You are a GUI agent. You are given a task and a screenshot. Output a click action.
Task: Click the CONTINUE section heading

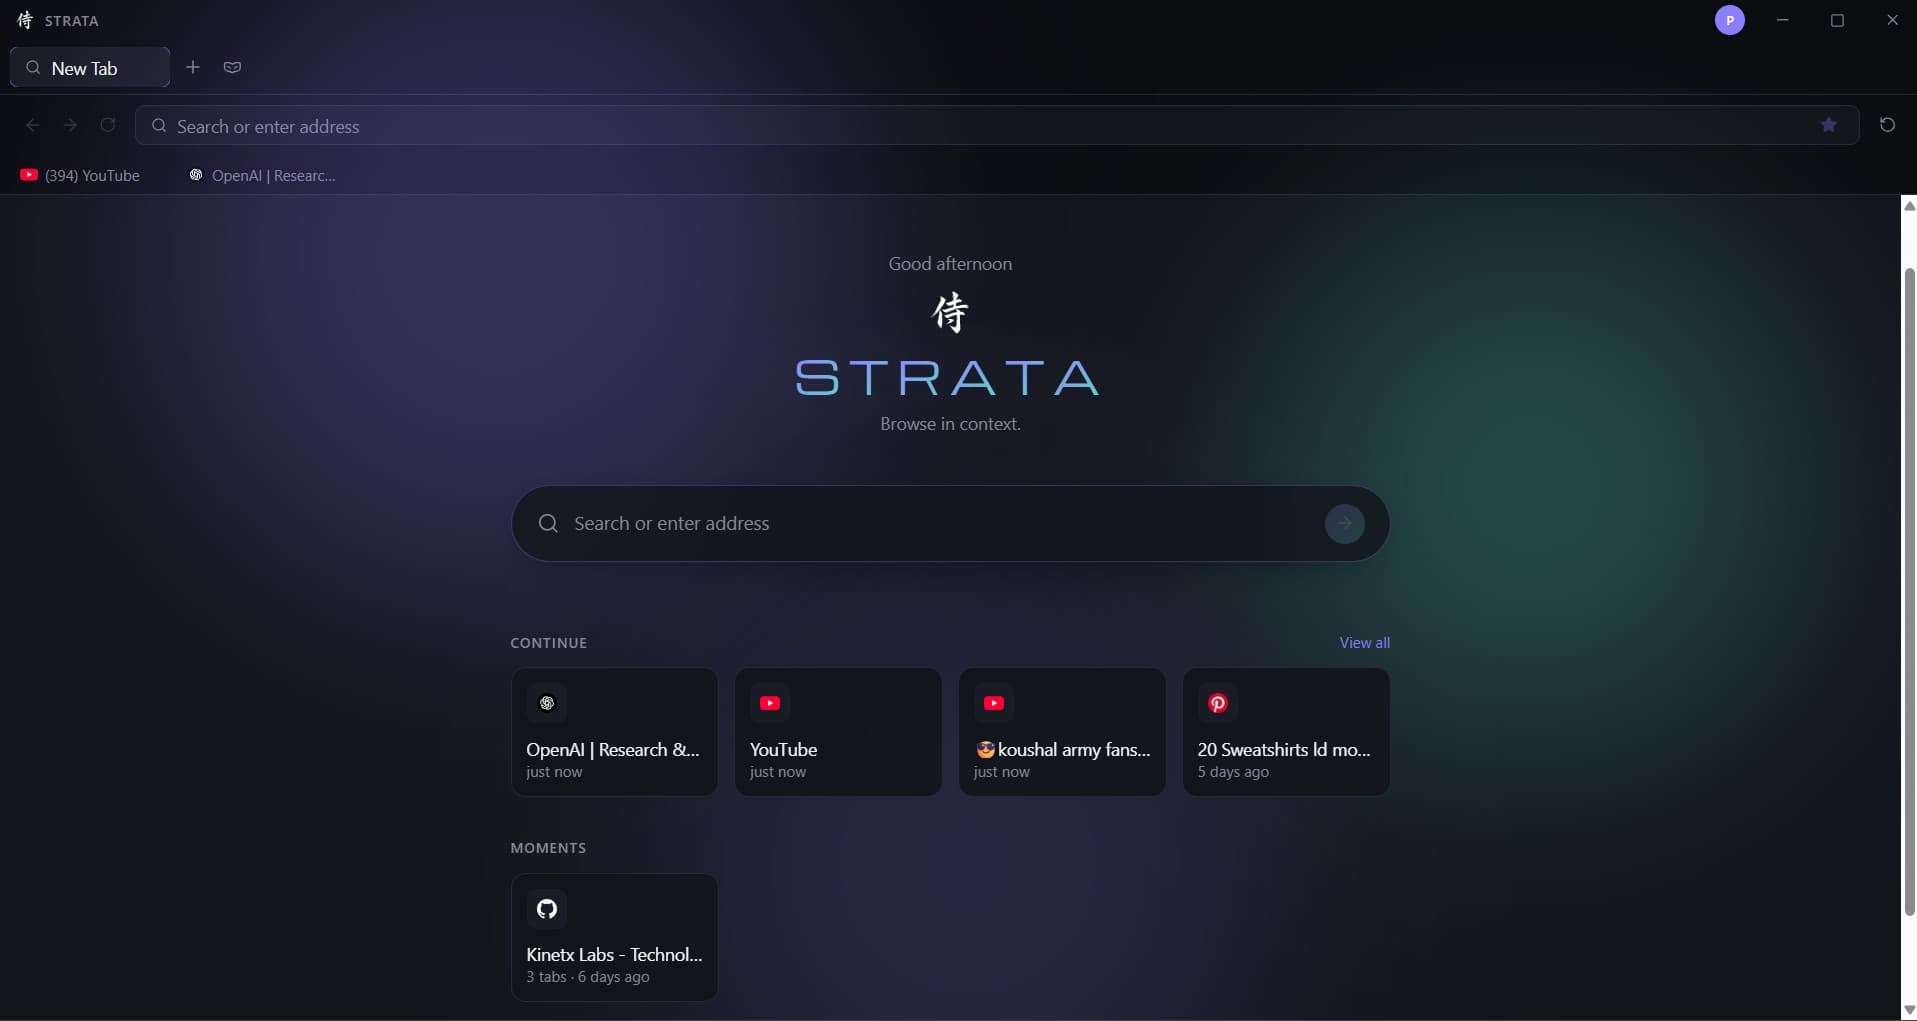point(549,643)
